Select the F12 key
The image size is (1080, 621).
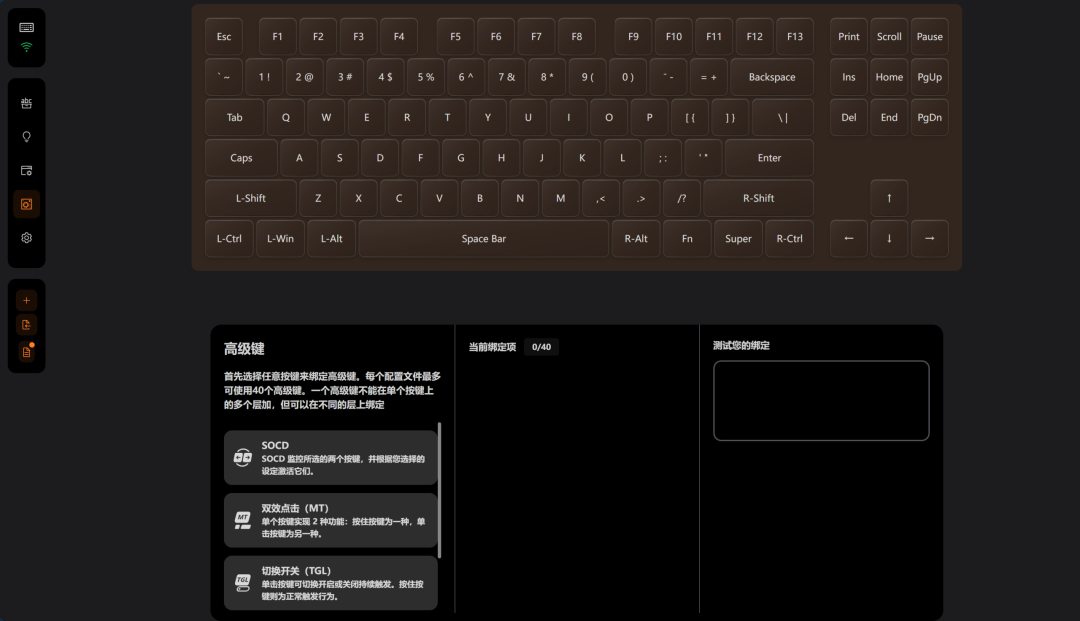pos(754,36)
